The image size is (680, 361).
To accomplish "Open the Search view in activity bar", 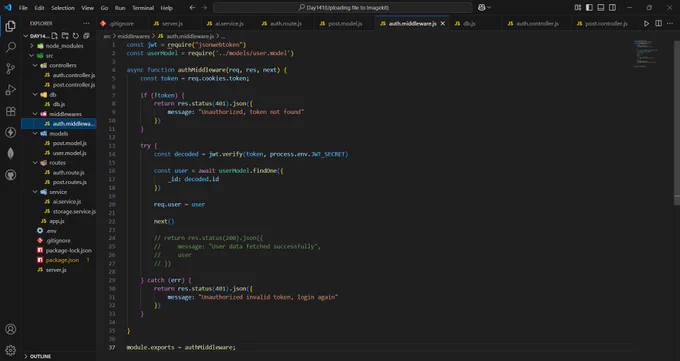I will tap(10, 47).
